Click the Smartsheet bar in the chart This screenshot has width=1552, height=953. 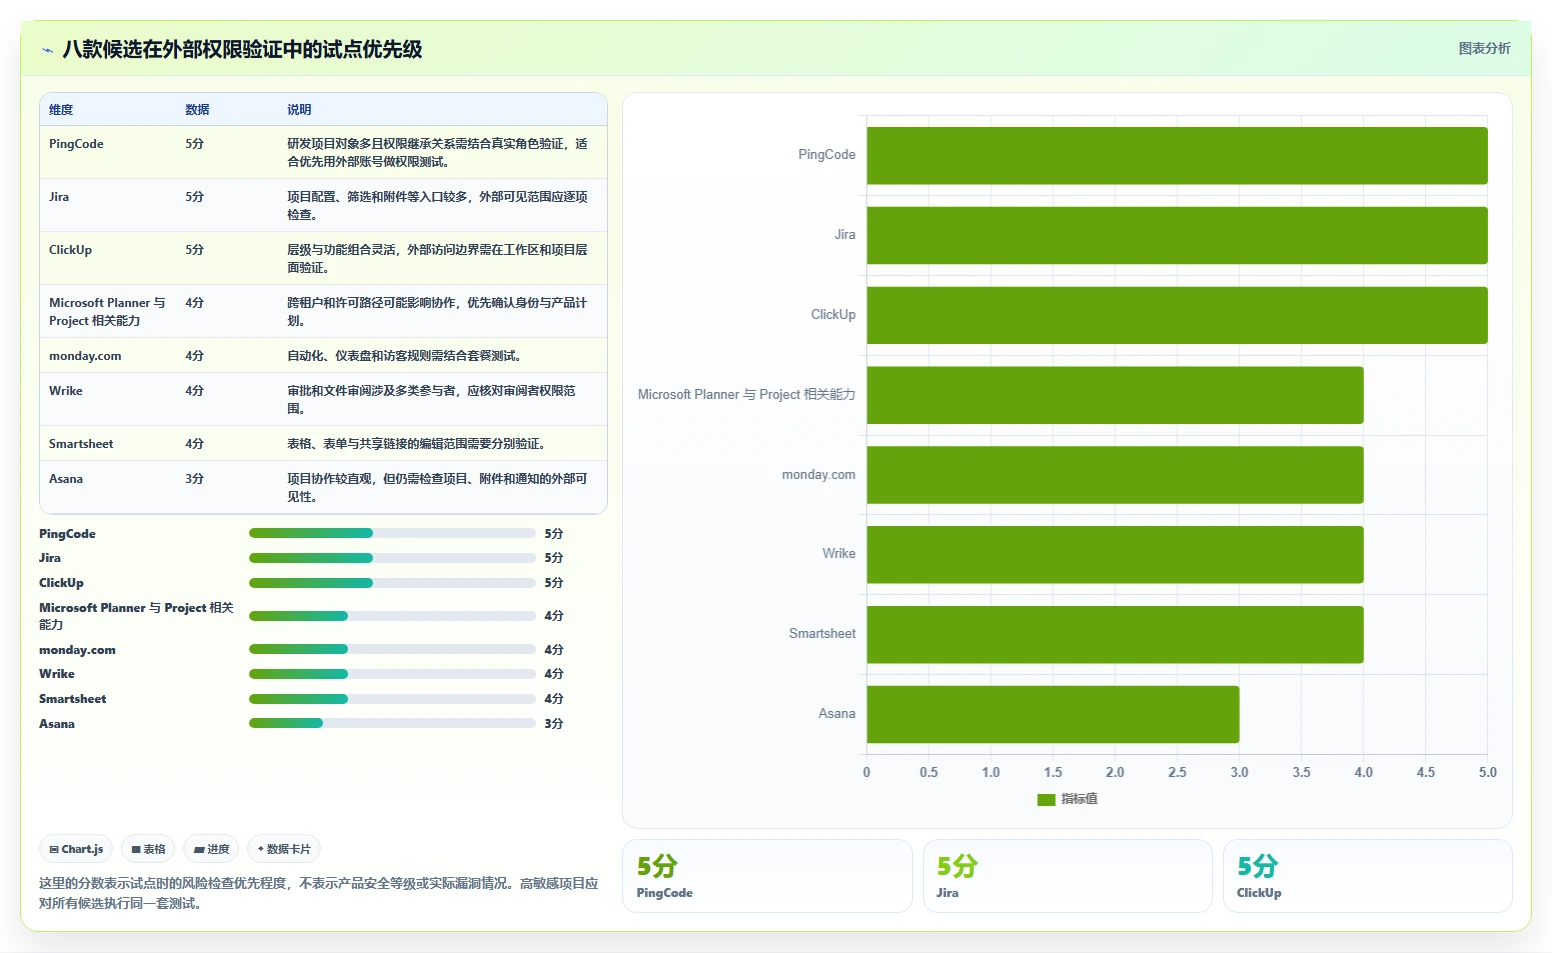point(1115,634)
